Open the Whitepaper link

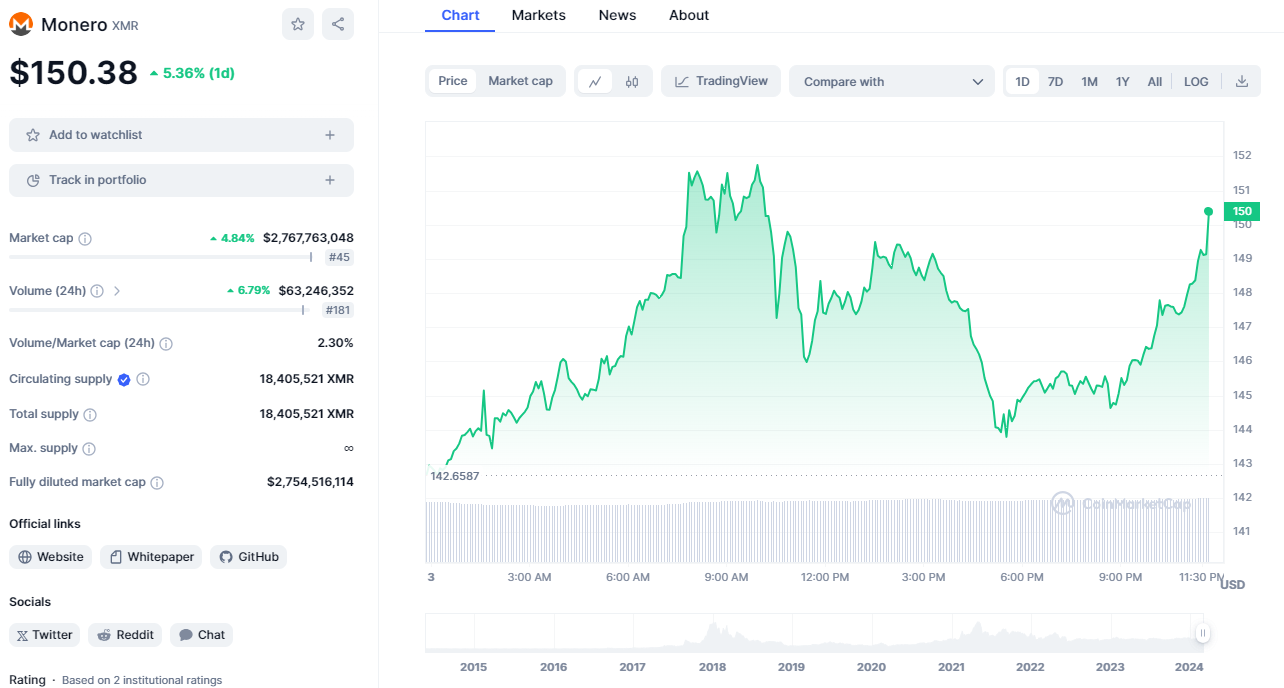click(x=151, y=557)
